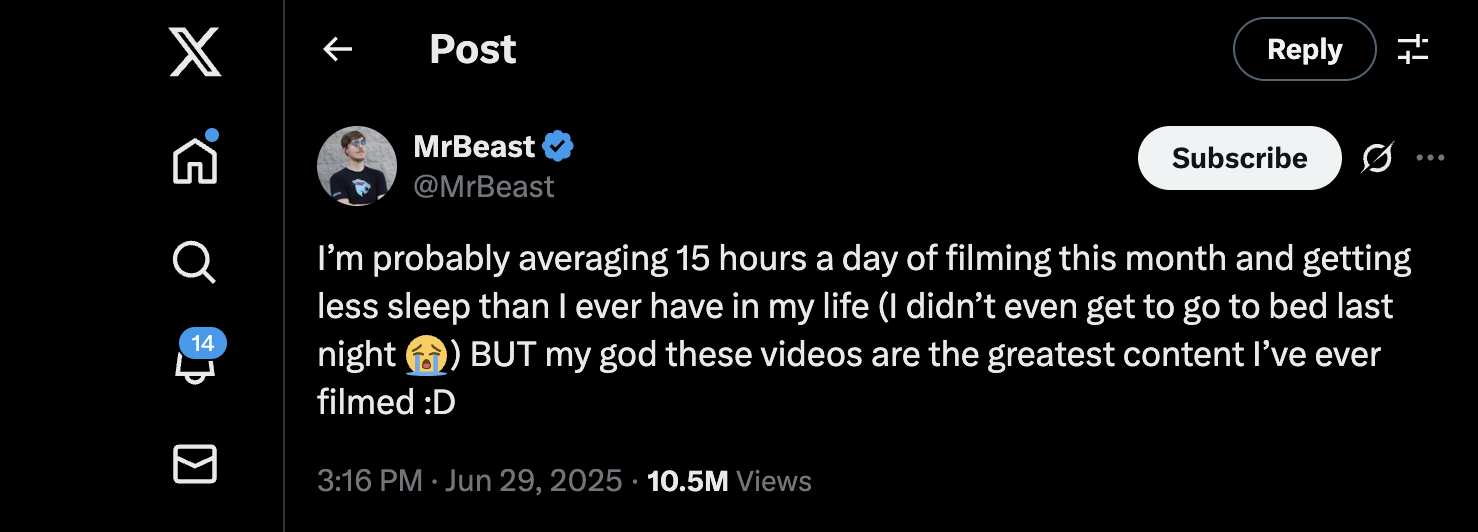Click the Post heading at the top
The image size is (1478, 532).
[x=473, y=49]
